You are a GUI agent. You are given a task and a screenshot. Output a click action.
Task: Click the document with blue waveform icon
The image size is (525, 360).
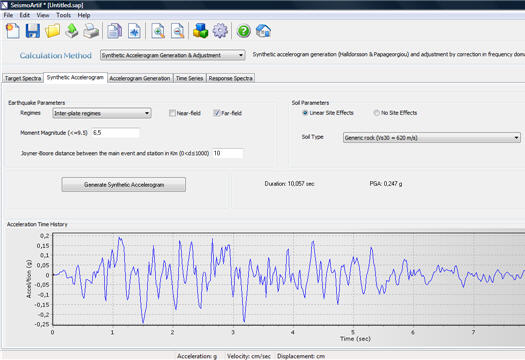134,31
